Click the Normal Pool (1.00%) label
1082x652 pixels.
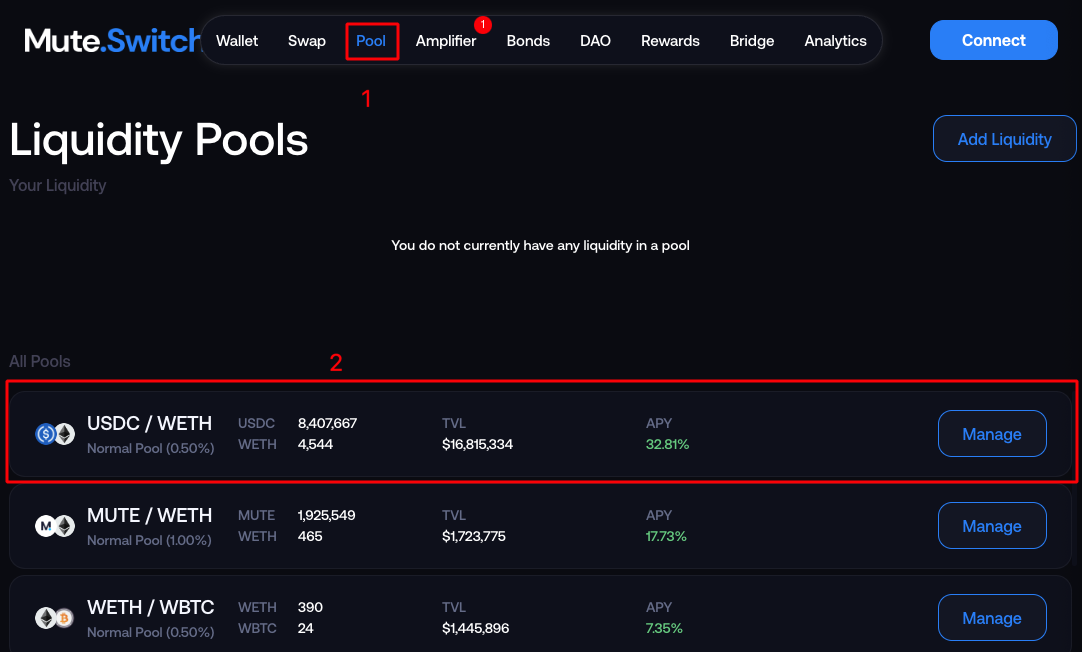pos(149,540)
